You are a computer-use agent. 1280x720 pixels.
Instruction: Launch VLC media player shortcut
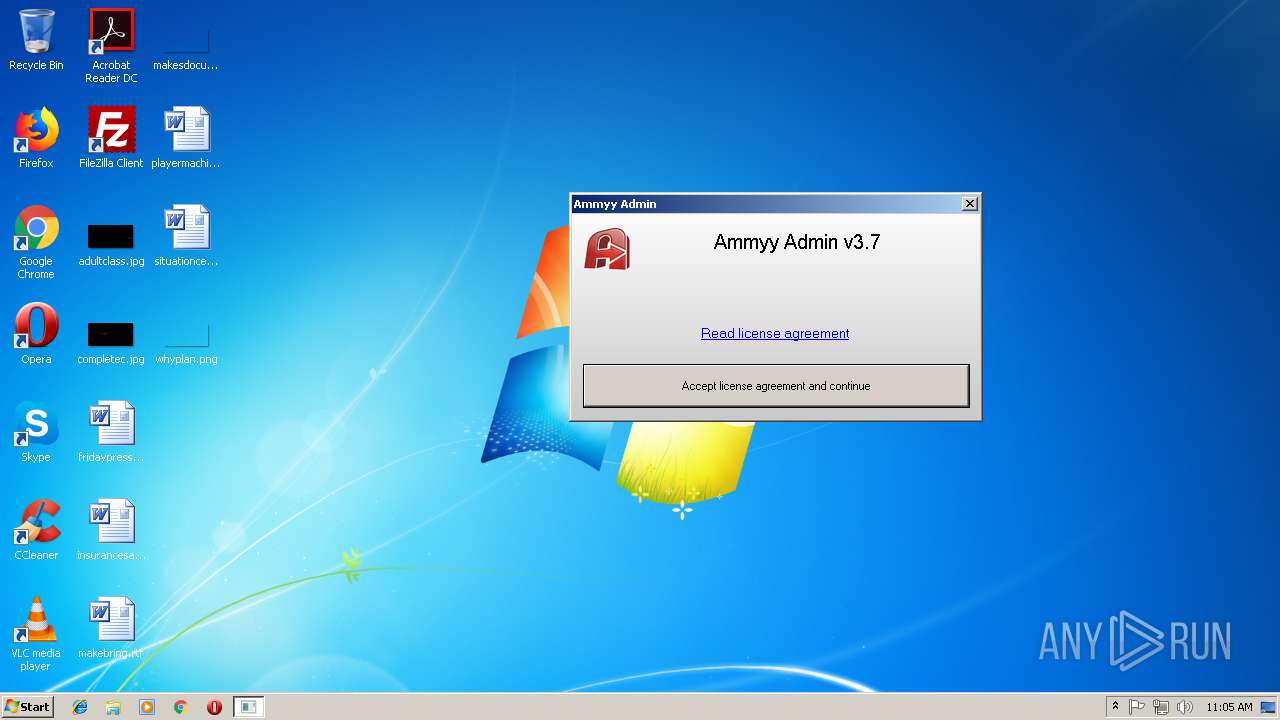pos(36,634)
